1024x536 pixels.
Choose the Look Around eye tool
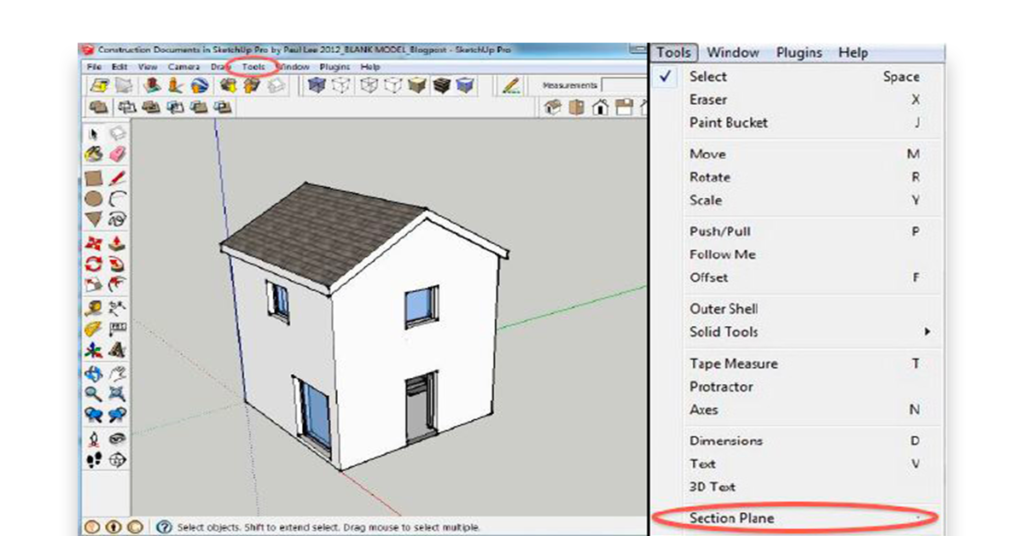click(118, 439)
